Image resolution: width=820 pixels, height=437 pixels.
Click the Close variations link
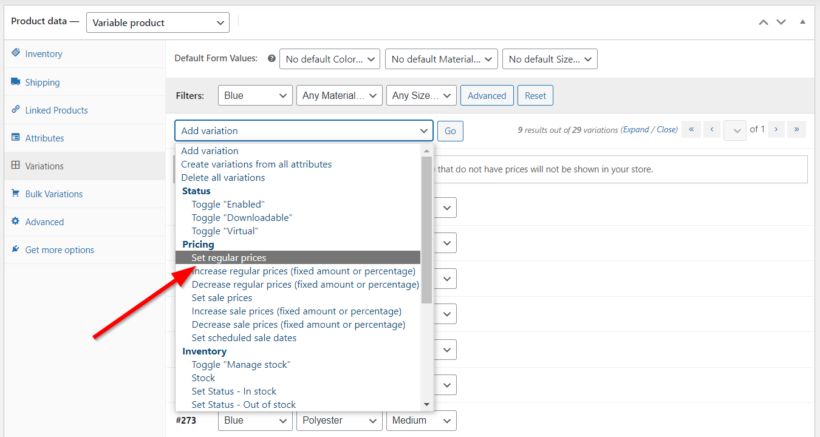point(666,130)
